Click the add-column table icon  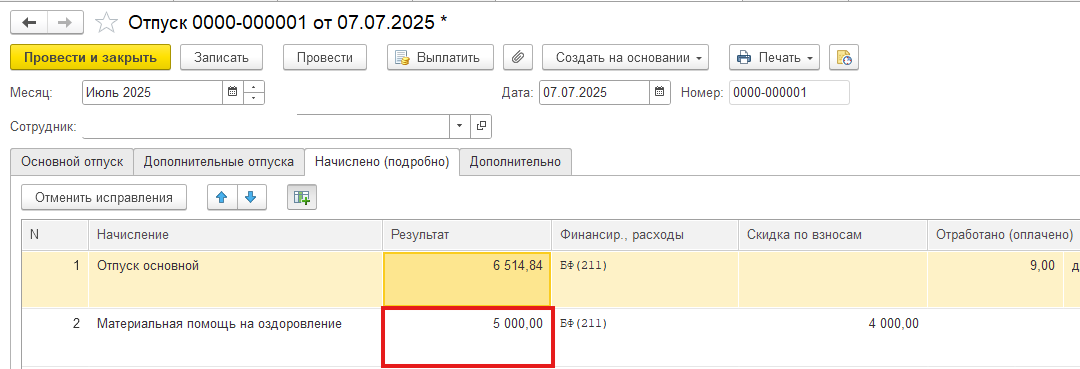tap(302, 198)
